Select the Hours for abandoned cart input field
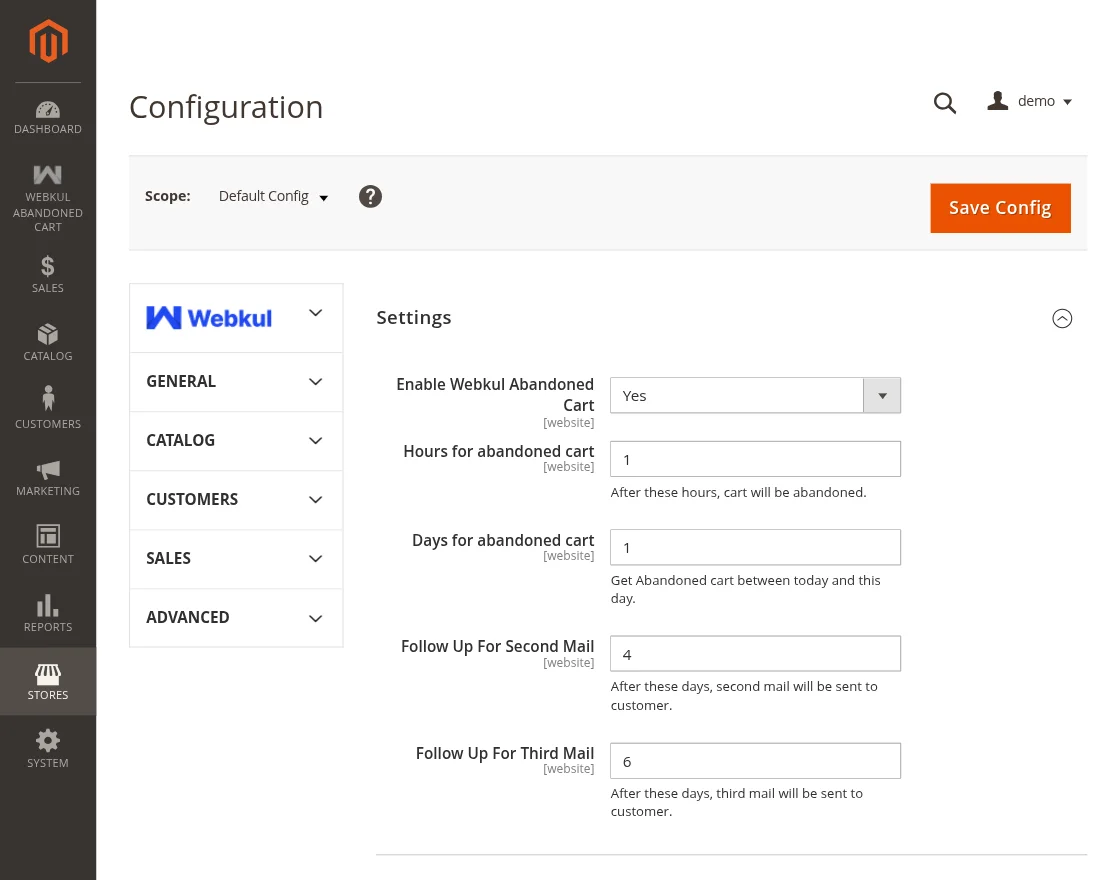The height and width of the screenshot is (880, 1120). (x=755, y=458)
